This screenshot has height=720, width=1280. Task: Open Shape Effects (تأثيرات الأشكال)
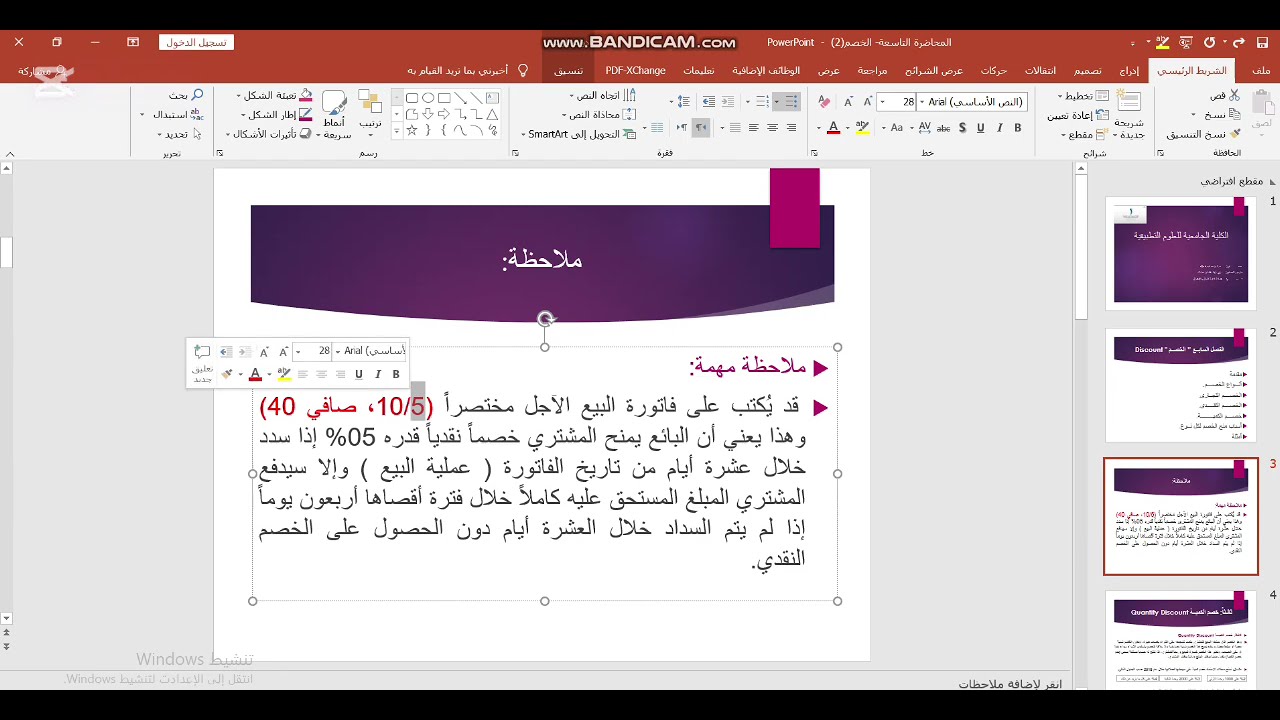pyautogui.click(x=268, y=134)
